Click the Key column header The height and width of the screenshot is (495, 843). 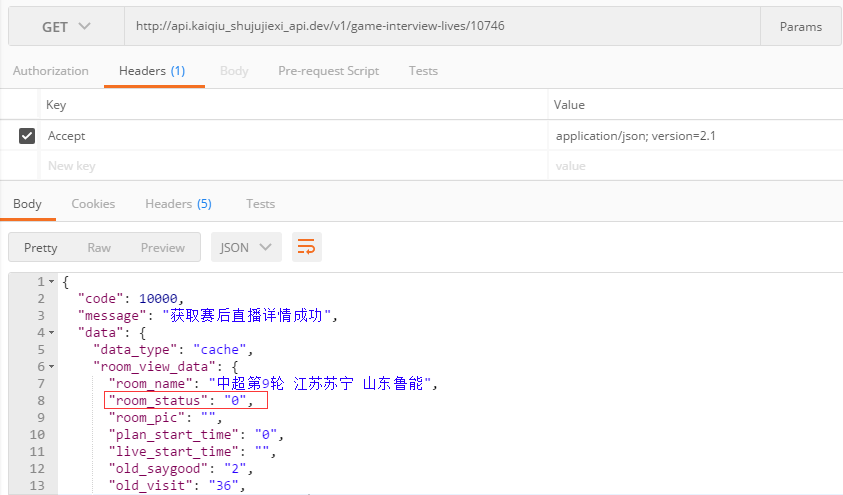click(x=56, y=105)
